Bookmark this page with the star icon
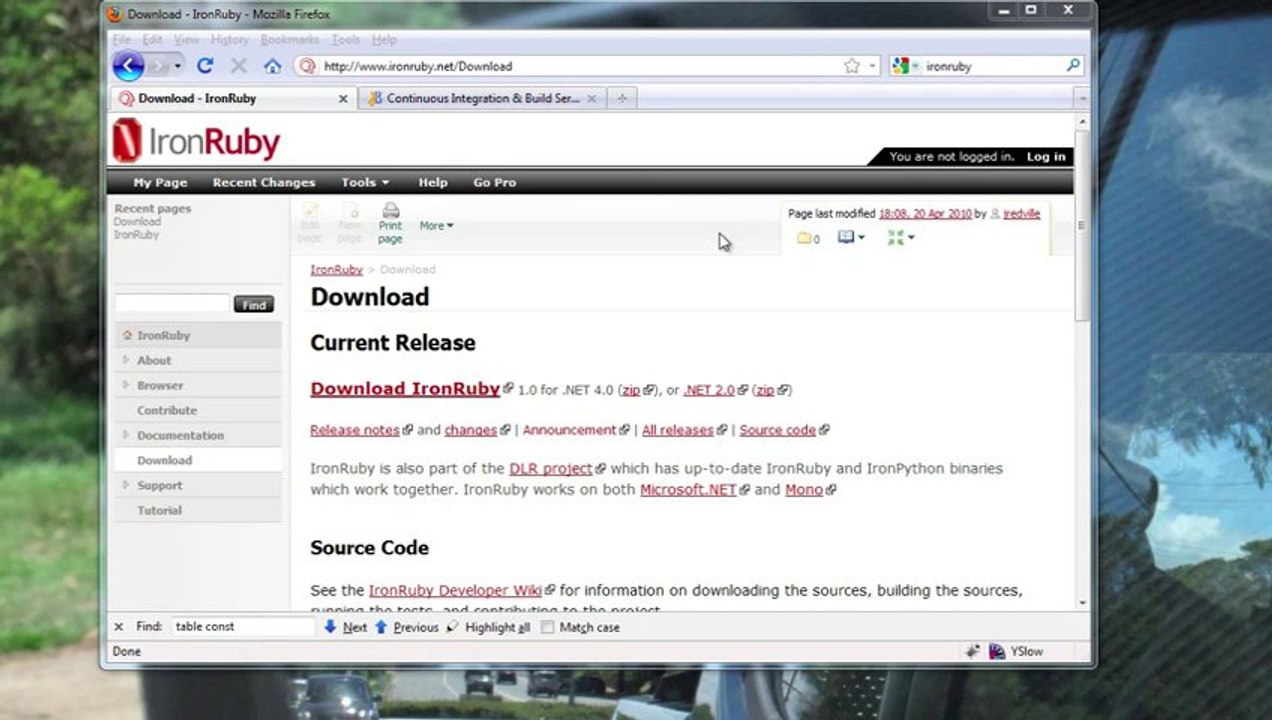 tap(851, 66)
